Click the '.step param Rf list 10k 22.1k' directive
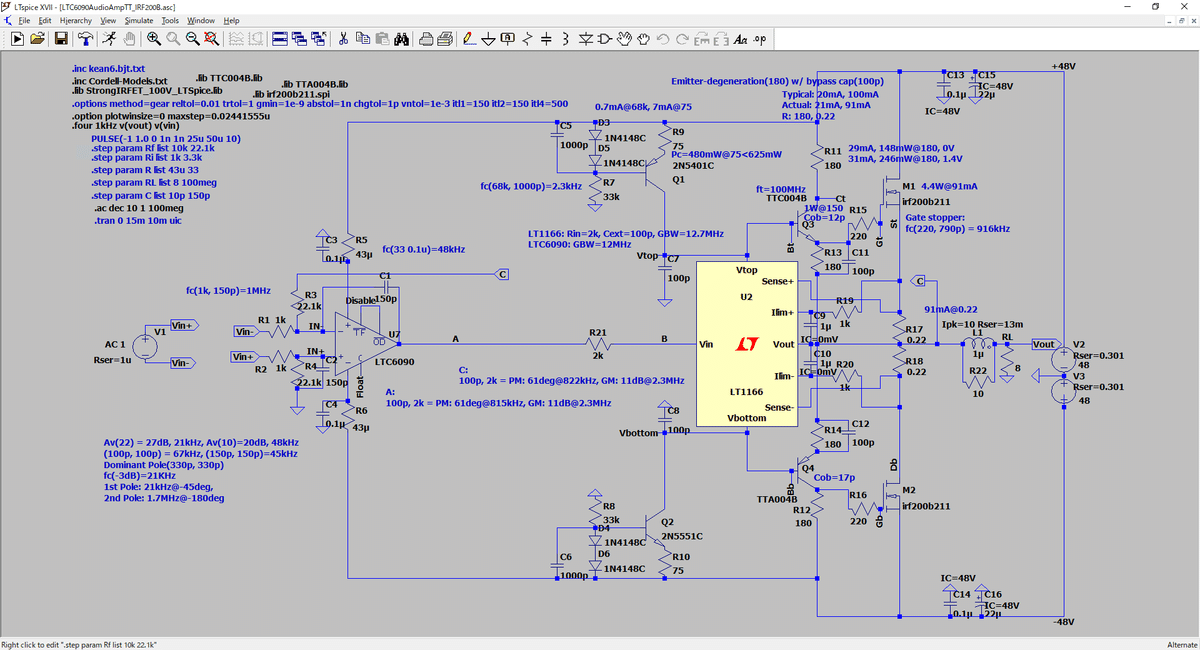Image resolution: width=1200 pixels, height=650 pixels. 152,148
